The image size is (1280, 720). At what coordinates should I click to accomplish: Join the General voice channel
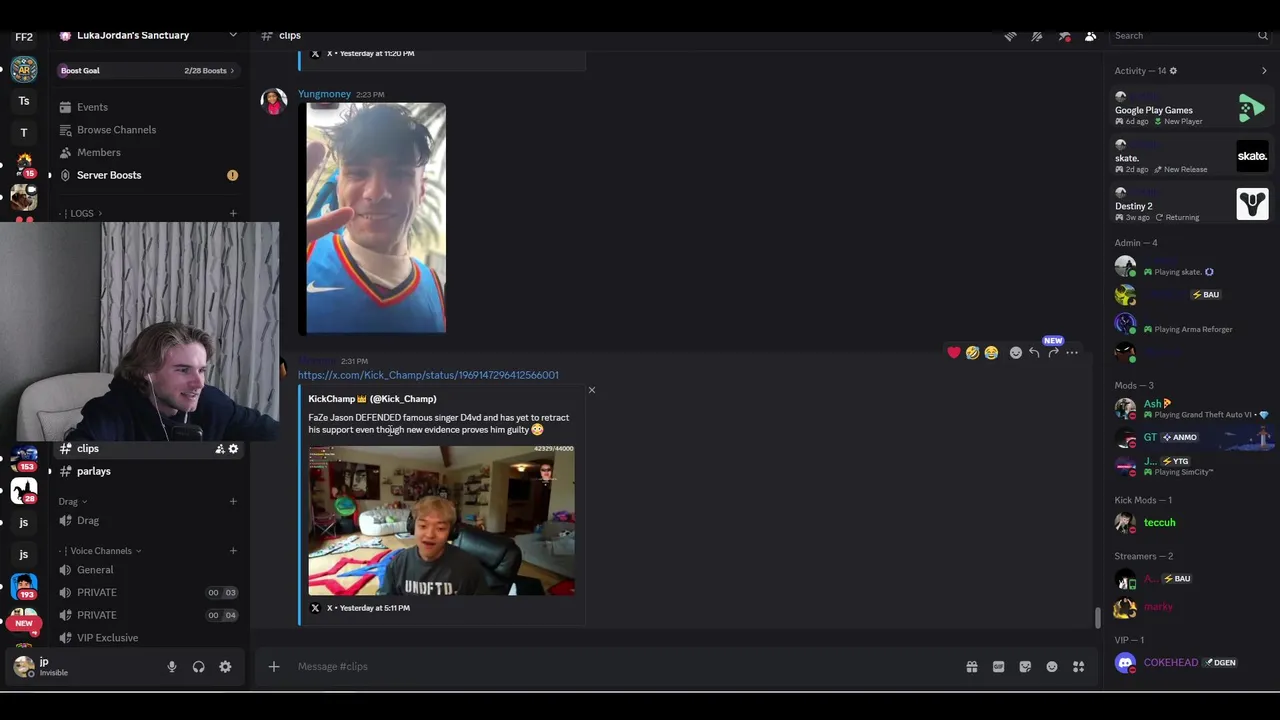148,570
